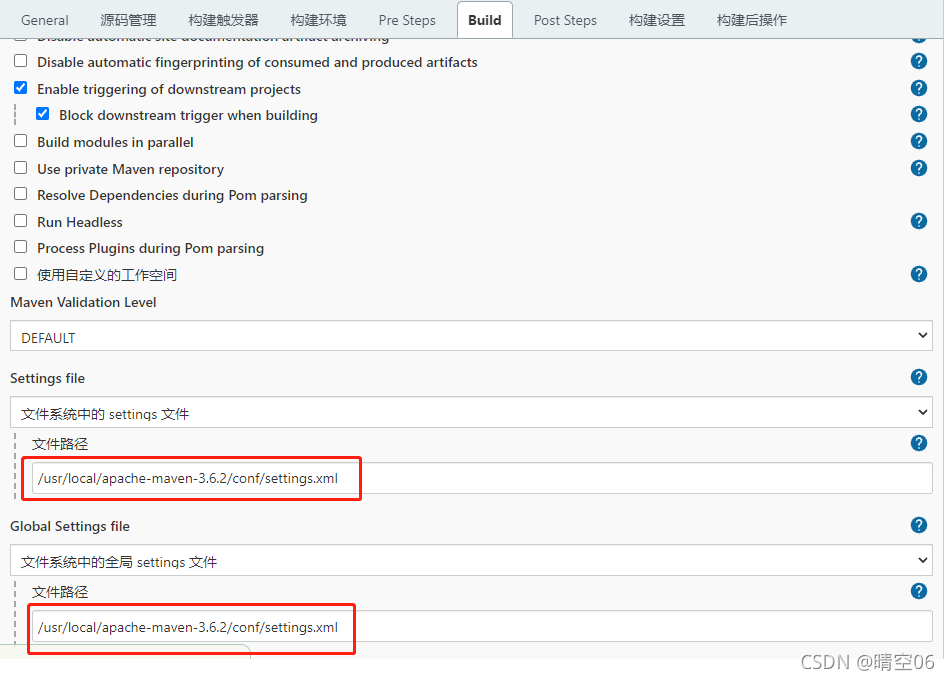Viewport: 950px width, 680px height.
Task: Open help for Use private Maven repository
Action: click(918, 168)
